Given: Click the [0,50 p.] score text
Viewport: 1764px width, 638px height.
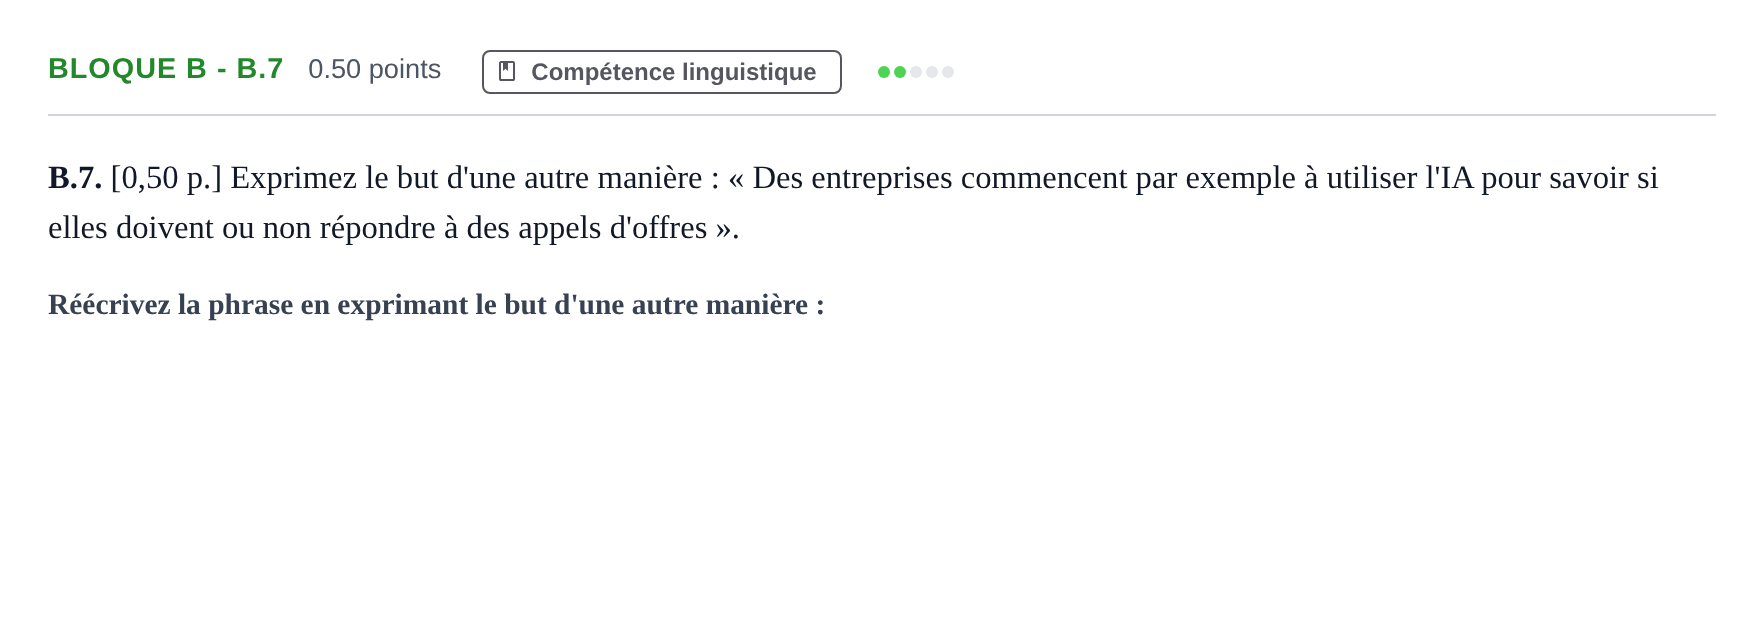Looking at the screenshot, I should (x=166, y=178).
